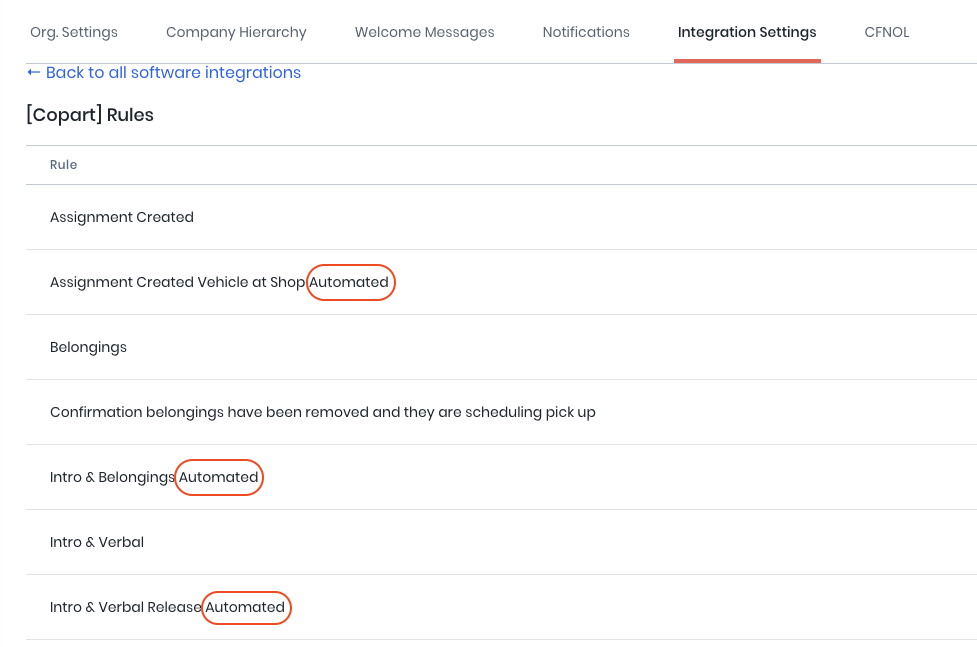This screenshot has height=647, width=977.
Task: Click the back arrow before the integrations link
Action: click(x=33, y=72)
